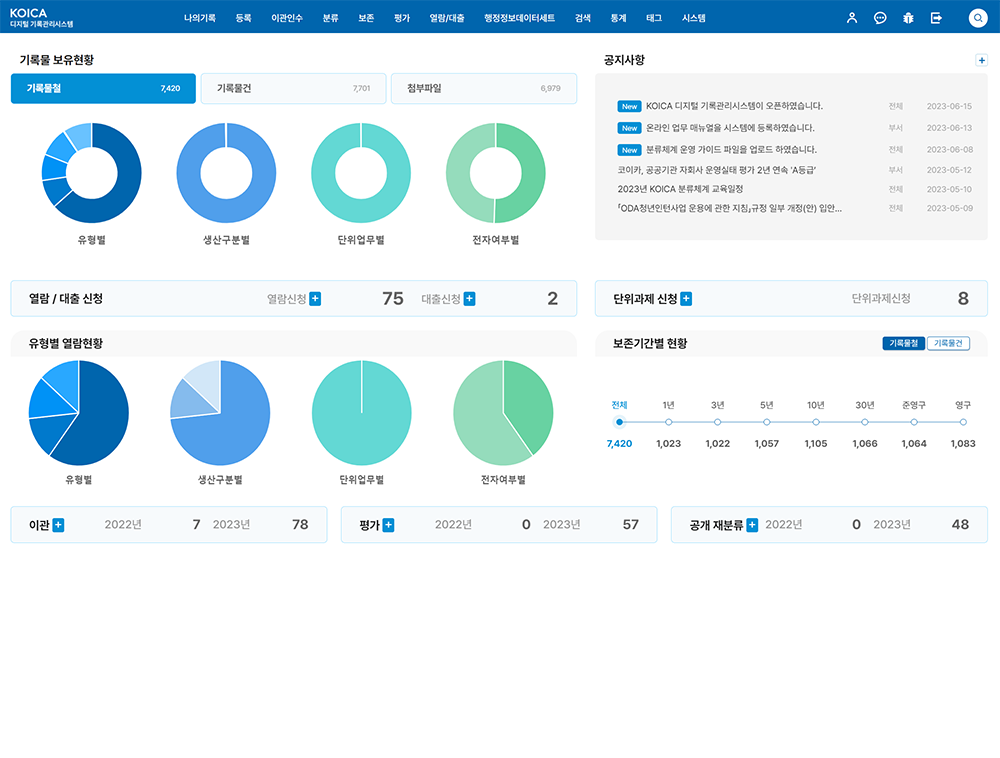
Task: Click the plus icon beside 공개 재분류
Action: point(752,525)
